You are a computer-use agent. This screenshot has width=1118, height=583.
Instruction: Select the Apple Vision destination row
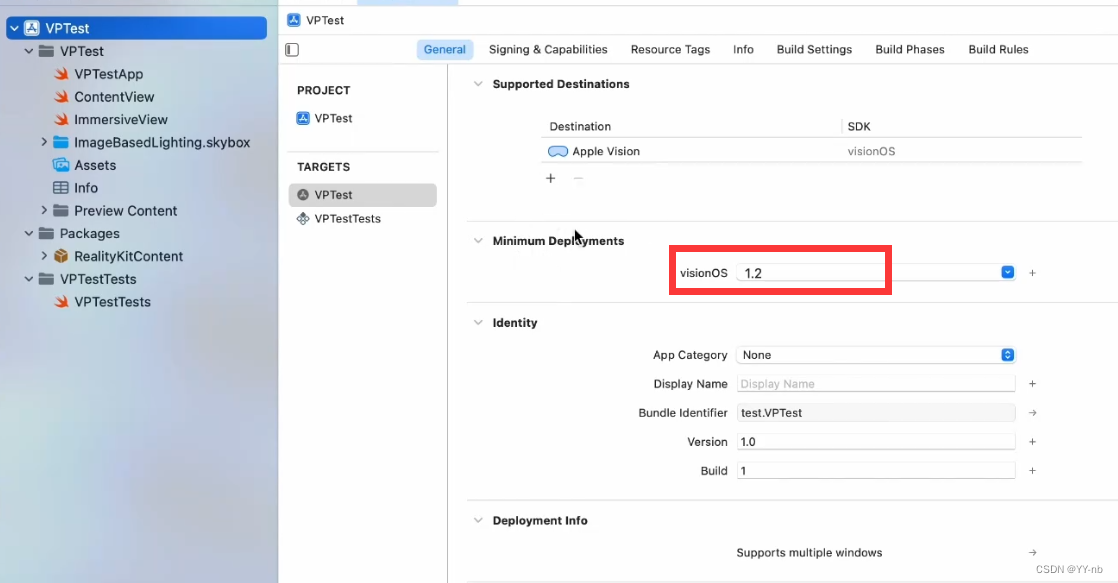tap(606, 151)
